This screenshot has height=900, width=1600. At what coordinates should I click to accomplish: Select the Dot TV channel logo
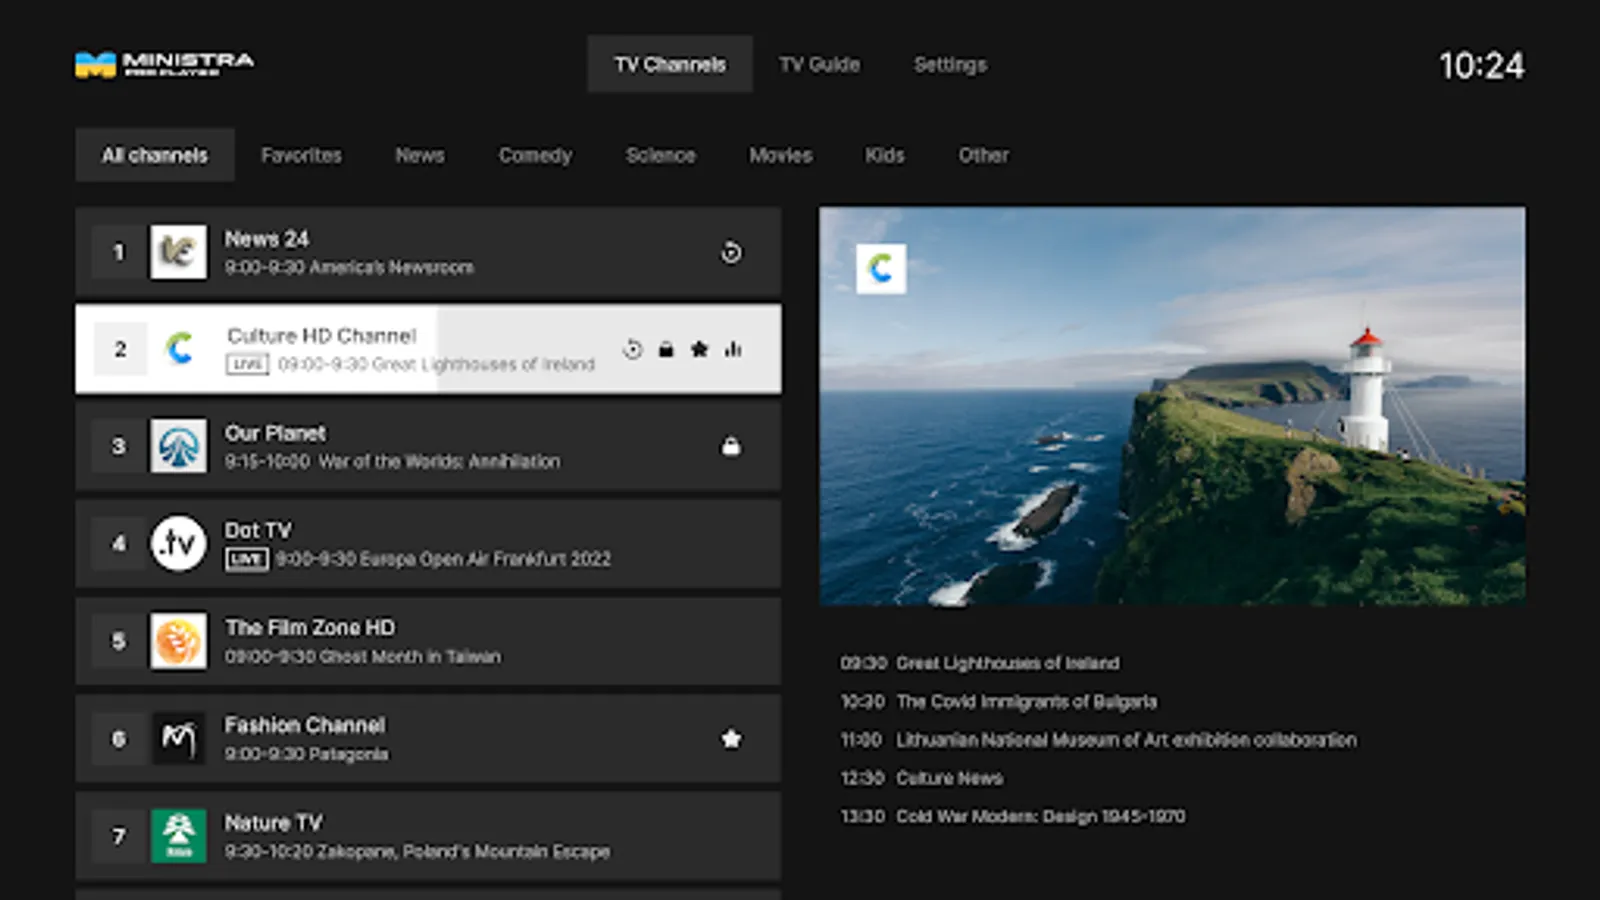[x=179, y=543]
